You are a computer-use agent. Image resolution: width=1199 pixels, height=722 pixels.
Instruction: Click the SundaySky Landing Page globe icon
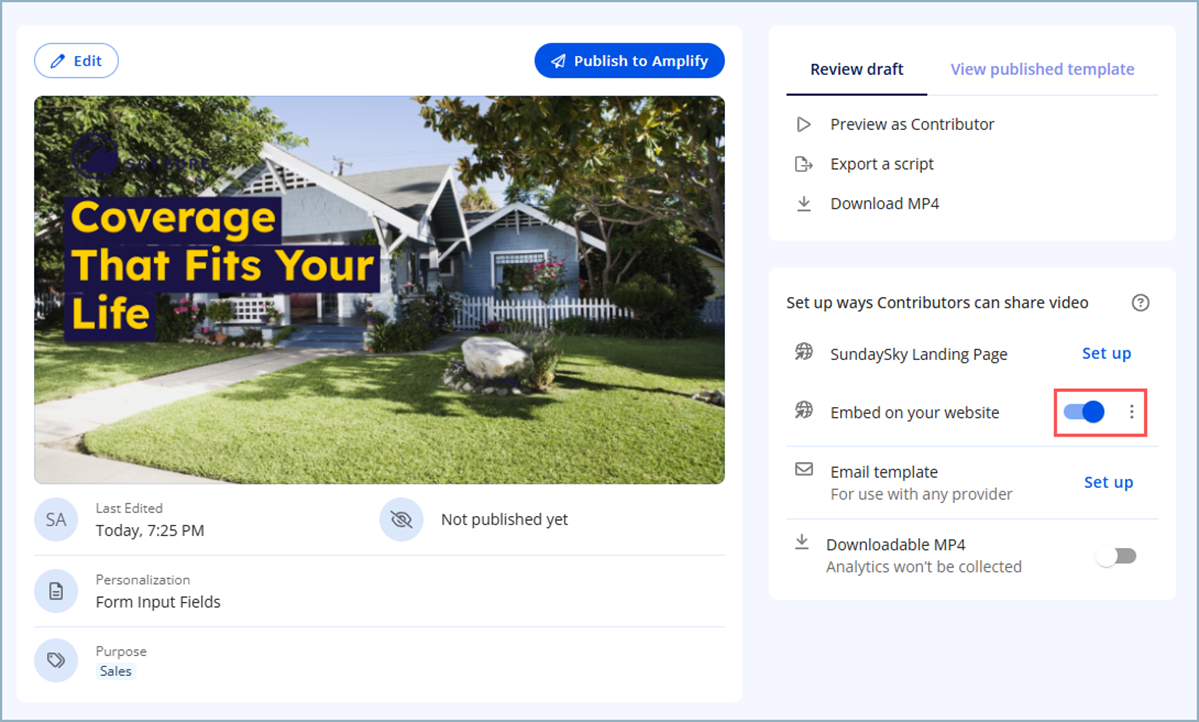pos(804,353)
